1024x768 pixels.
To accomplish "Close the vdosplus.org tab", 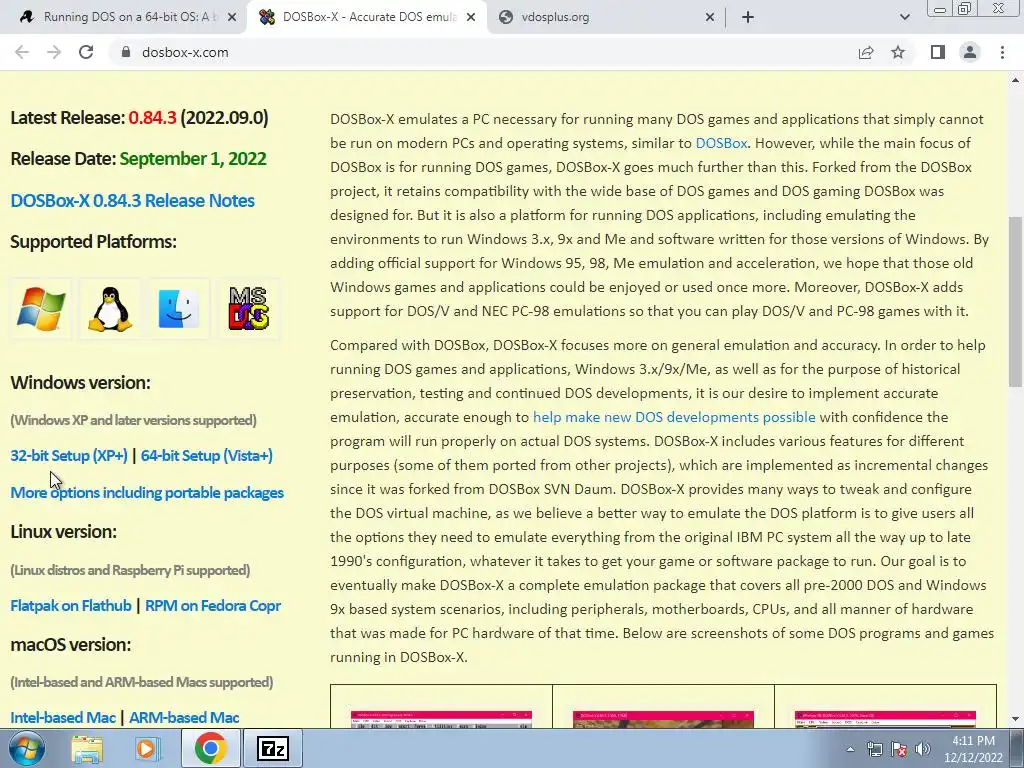I will click(x=710, y=17).
